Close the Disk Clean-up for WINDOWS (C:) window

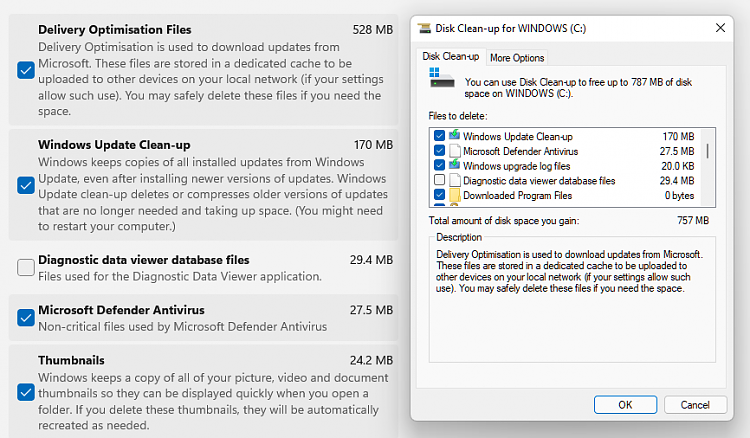(x=720, y=28)
